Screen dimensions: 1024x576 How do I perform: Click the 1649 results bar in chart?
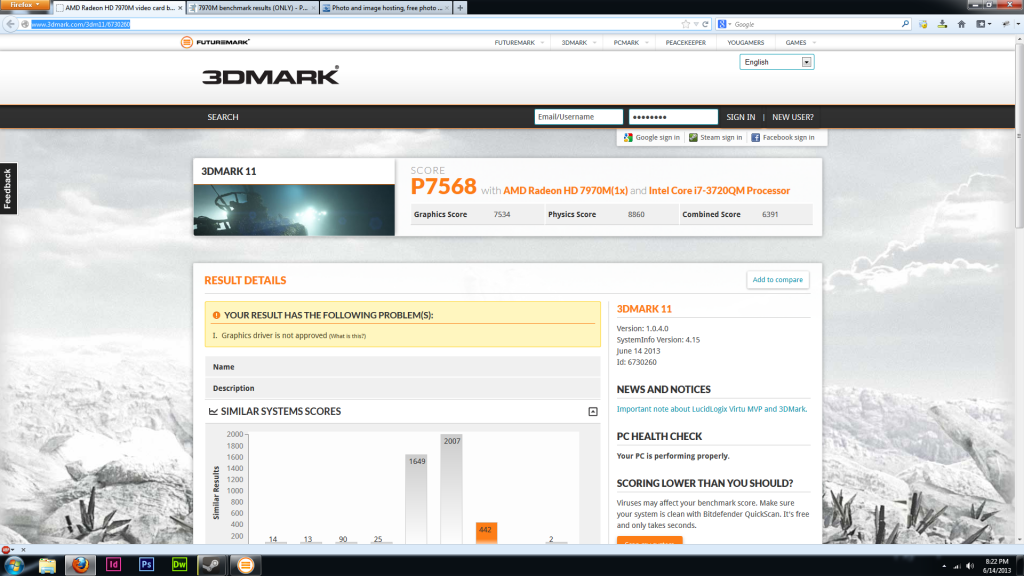pos(416,499)
